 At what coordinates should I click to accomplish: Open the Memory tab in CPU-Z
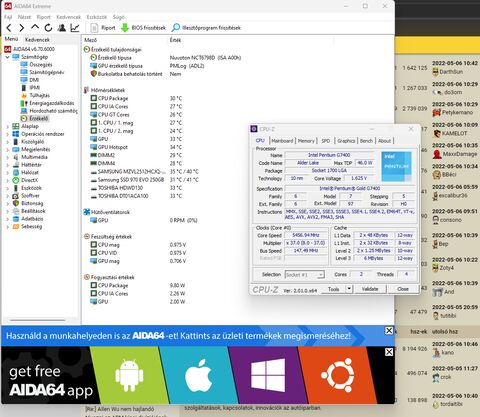306,141
